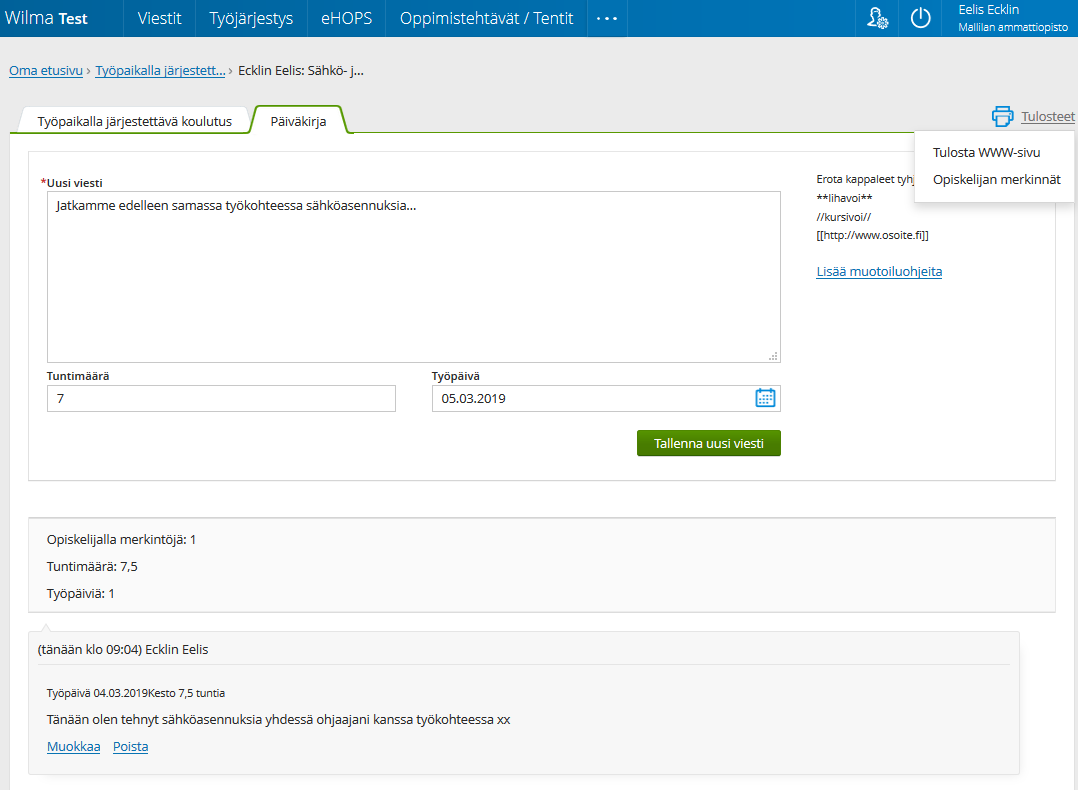Follow the Lisää muotoiluohjeita link
1078x790 pixels.
point(879,272)
